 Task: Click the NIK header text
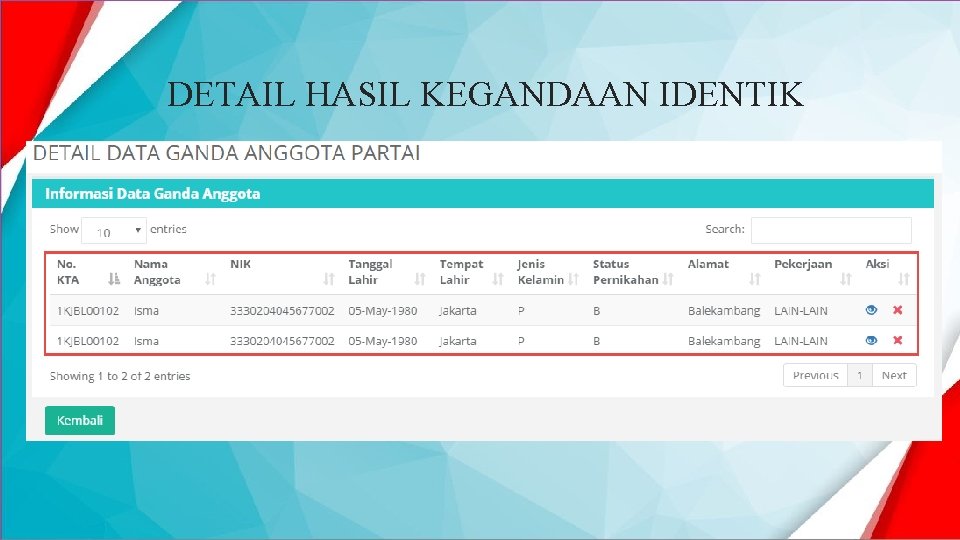[241, 264]
